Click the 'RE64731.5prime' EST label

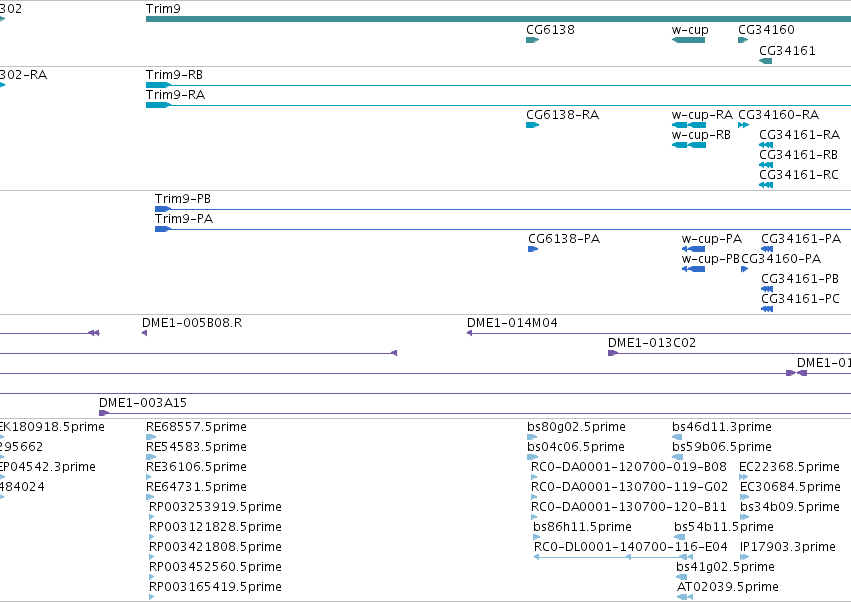click(x=196, y=487)
